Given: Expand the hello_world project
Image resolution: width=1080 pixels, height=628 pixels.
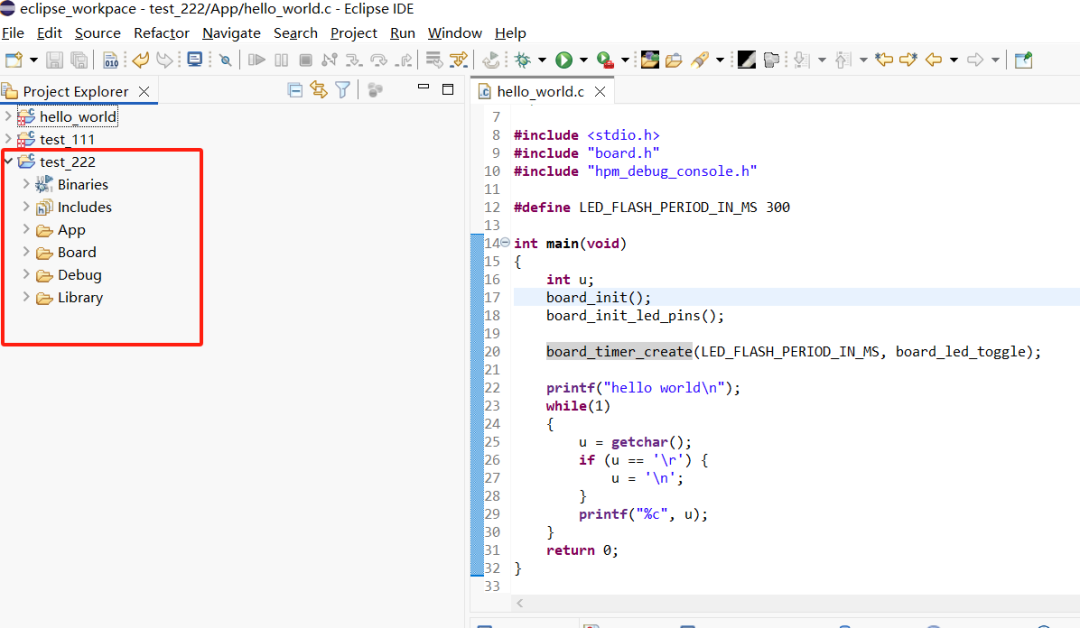Looking at the screenshot, I should [8, 116].
